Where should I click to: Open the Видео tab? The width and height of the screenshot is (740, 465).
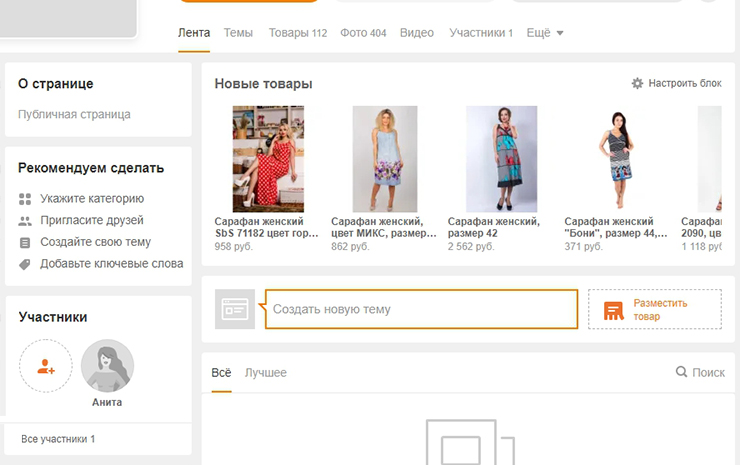(417, 33)
